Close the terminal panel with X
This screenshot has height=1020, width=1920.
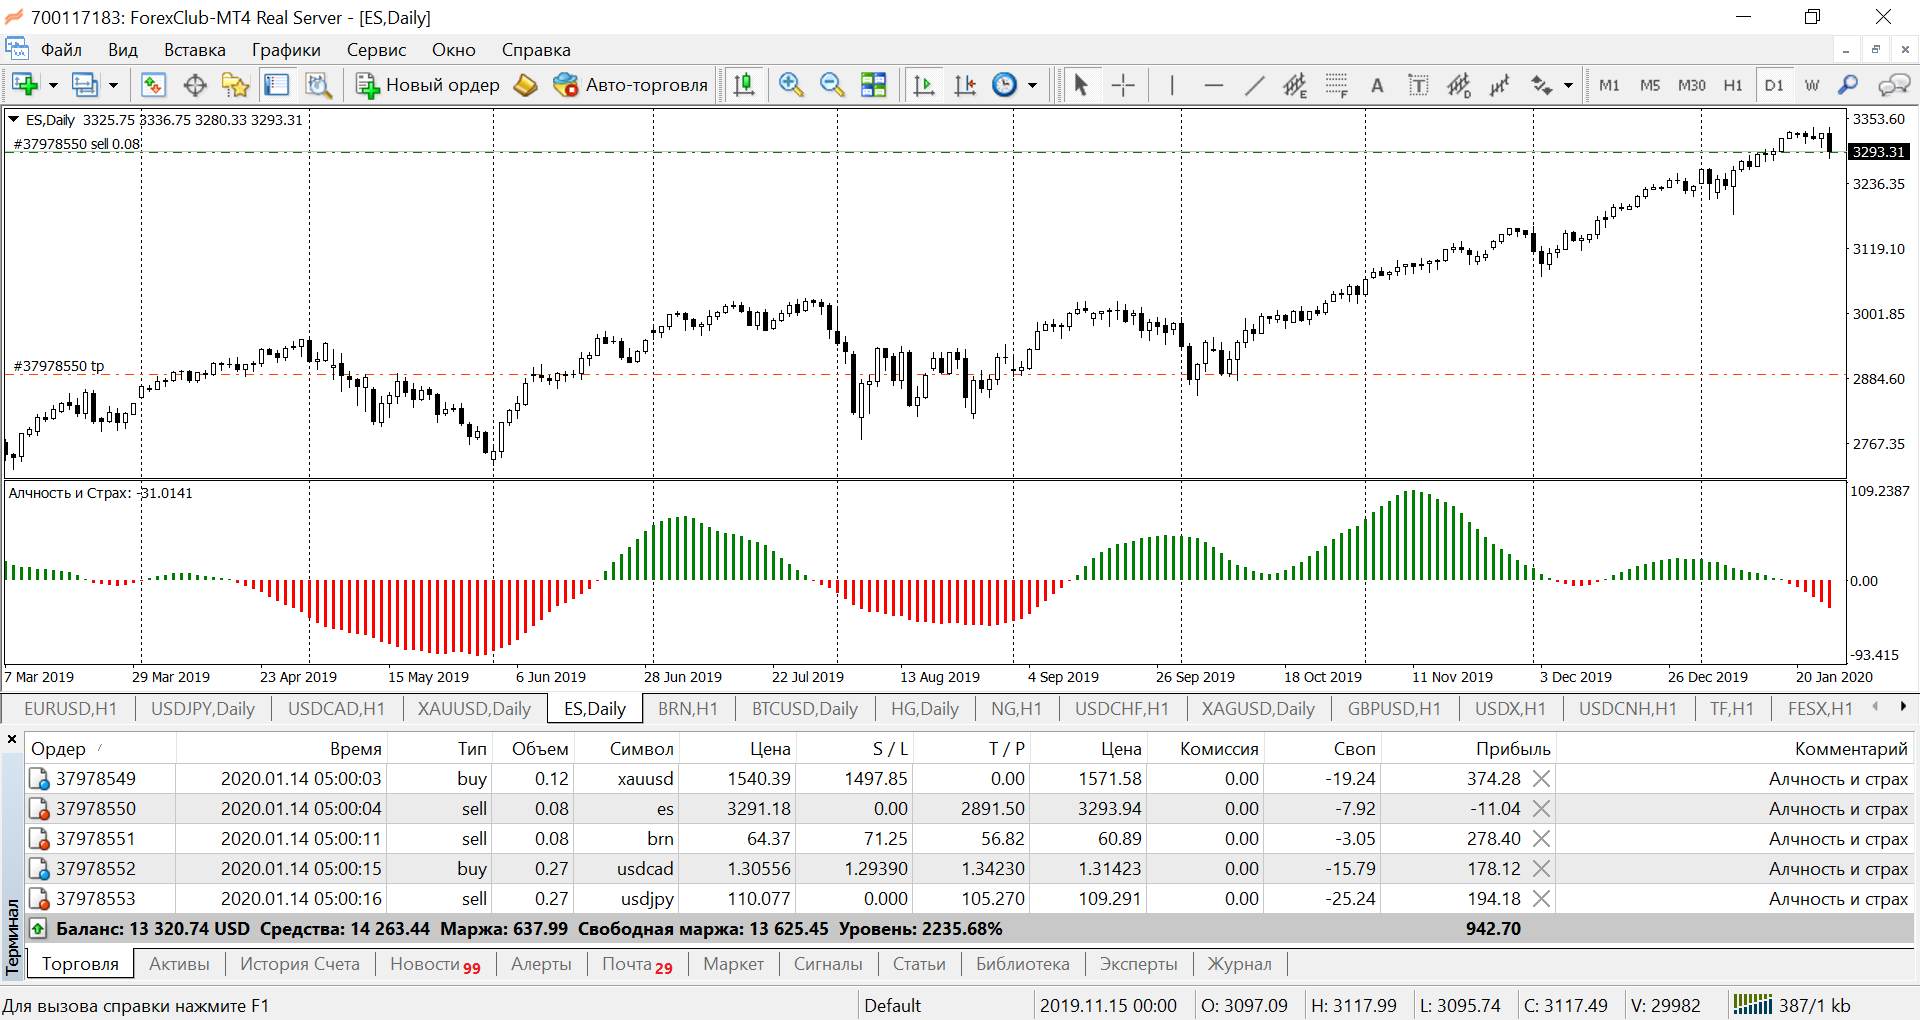12,740
